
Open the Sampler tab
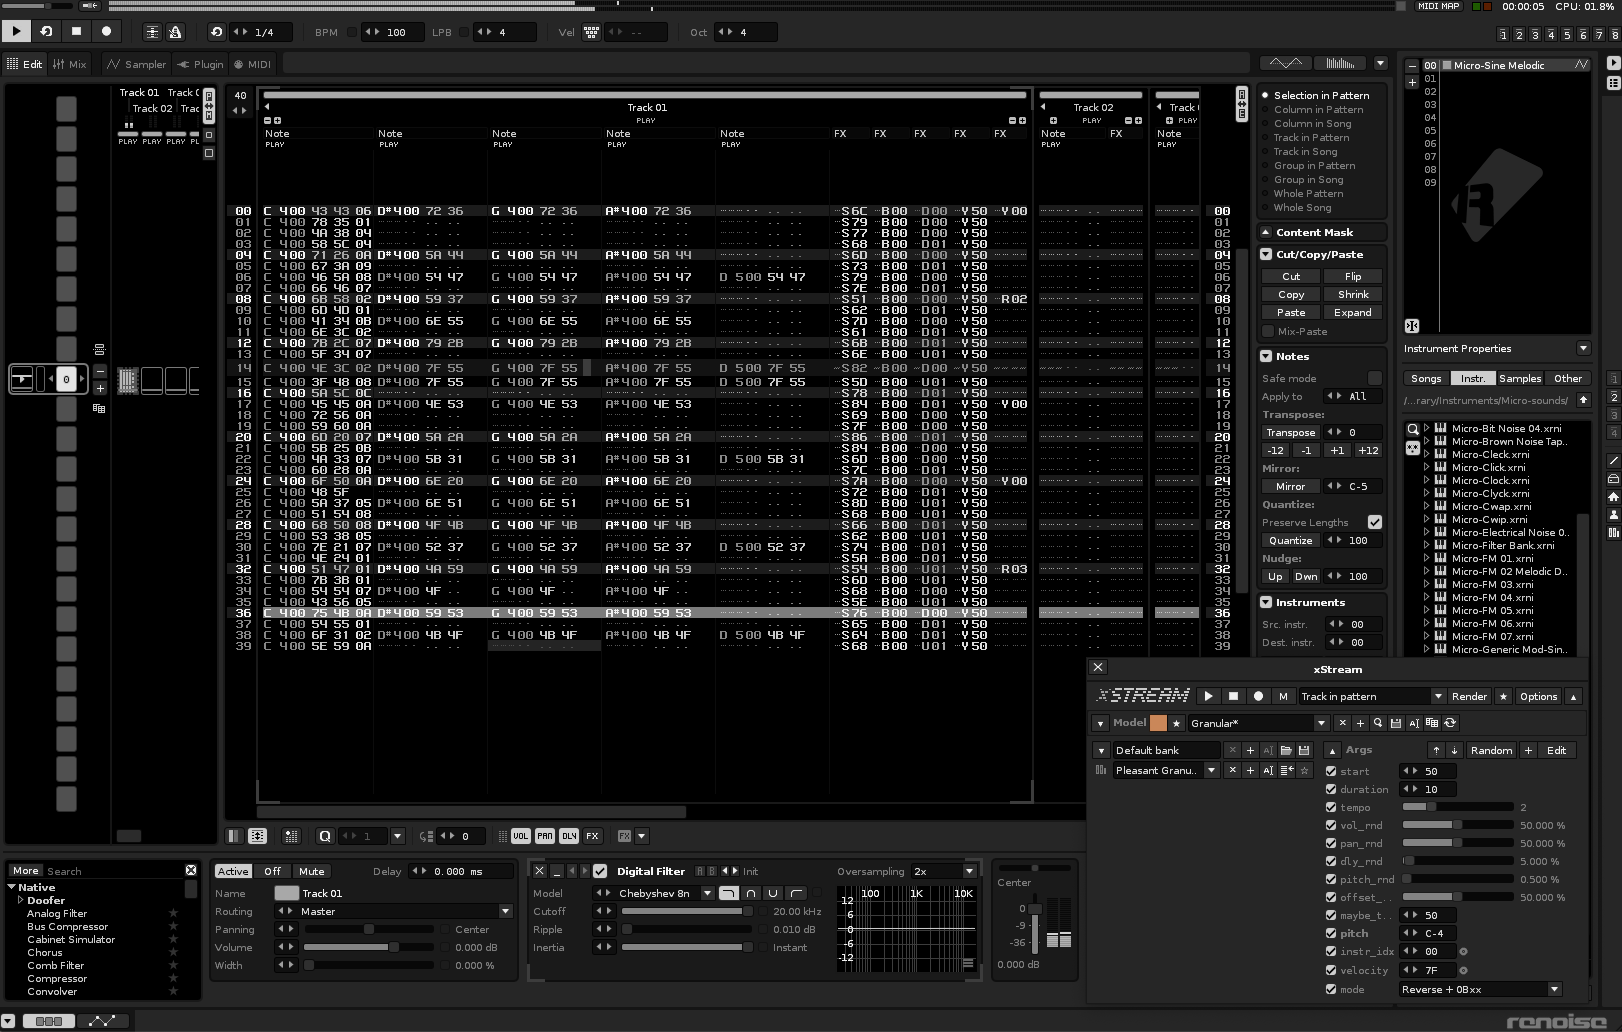(136, 64)
